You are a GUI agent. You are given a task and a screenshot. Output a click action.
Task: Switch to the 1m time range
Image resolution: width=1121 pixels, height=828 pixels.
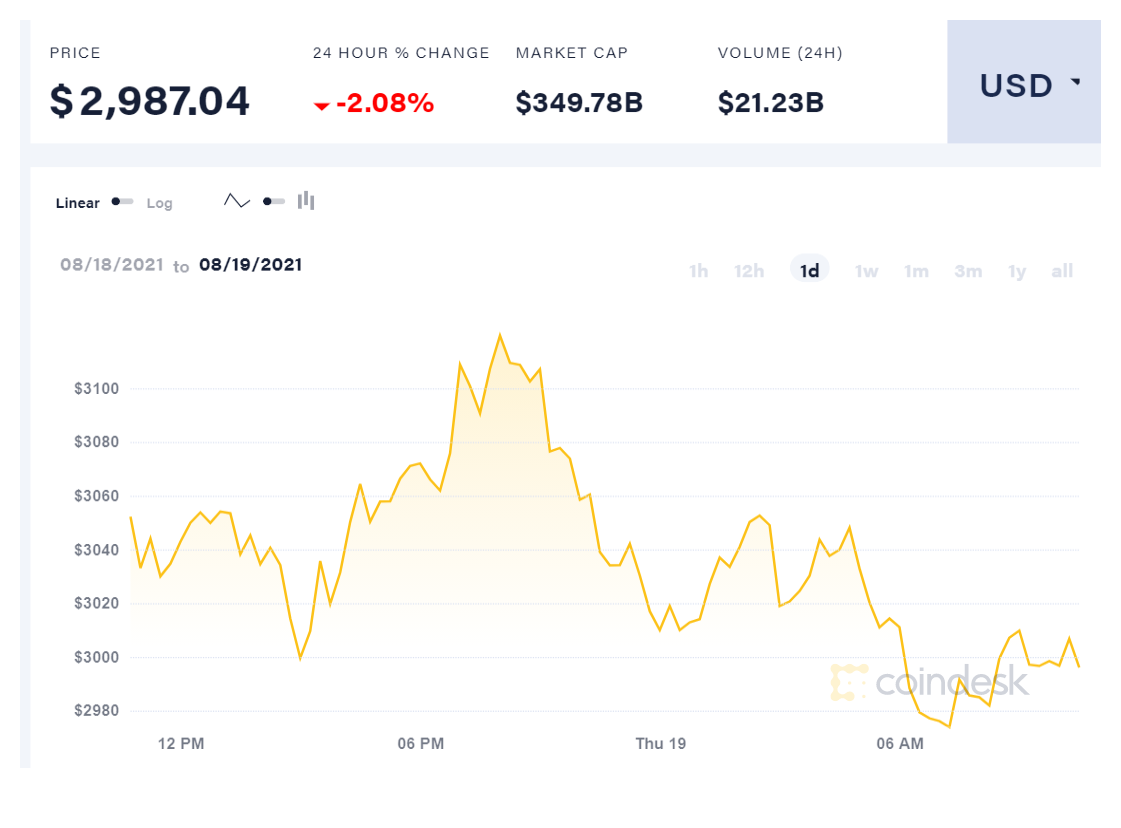coord(916,271)
